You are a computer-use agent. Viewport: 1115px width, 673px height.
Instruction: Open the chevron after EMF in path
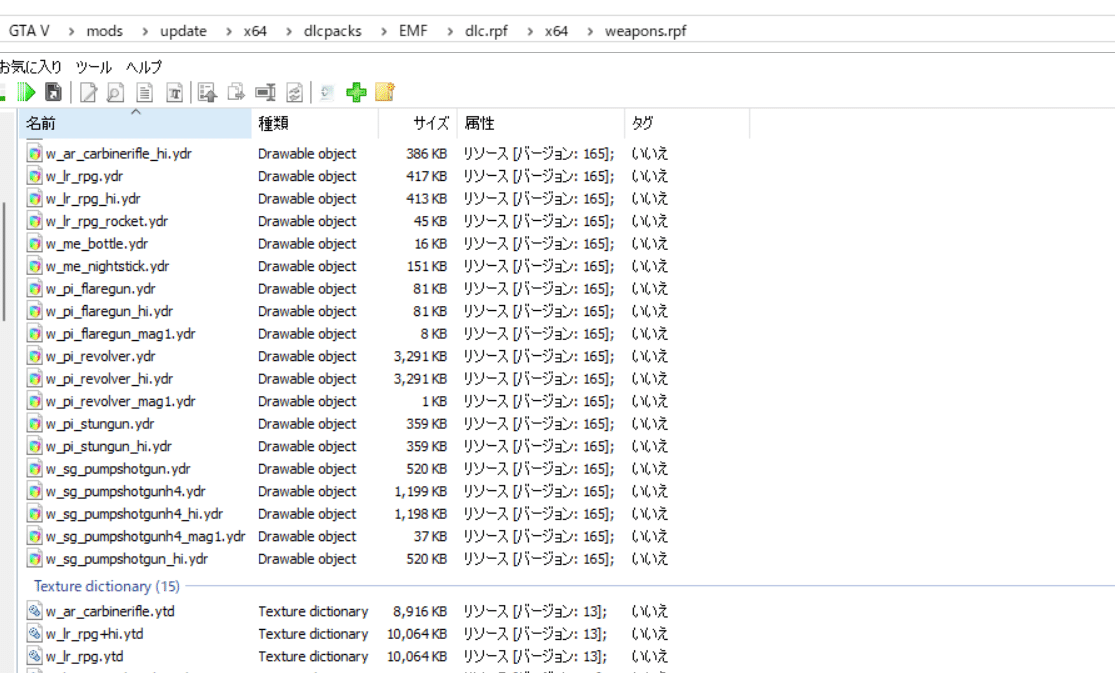coord(449,31)
